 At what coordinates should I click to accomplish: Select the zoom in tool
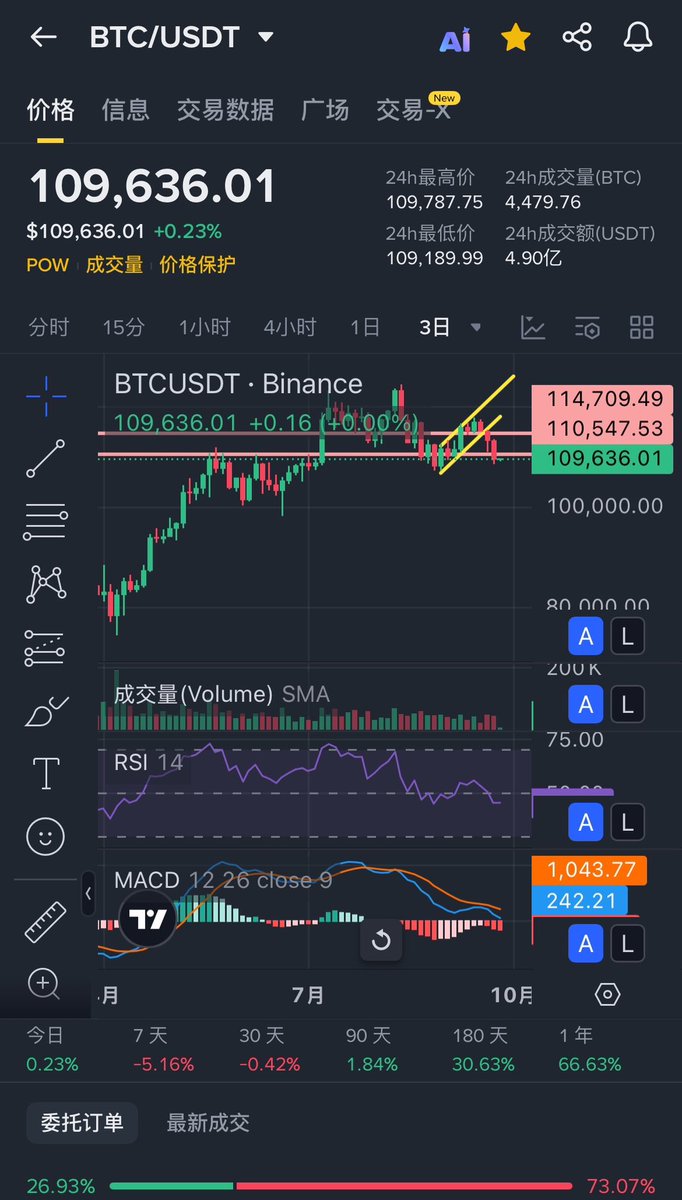point(44,985)
